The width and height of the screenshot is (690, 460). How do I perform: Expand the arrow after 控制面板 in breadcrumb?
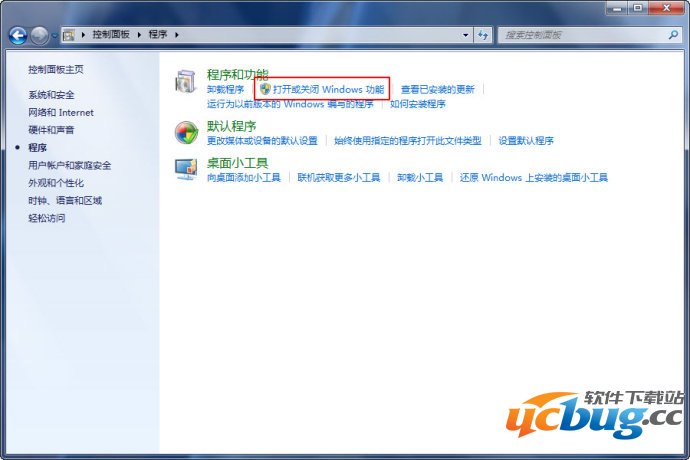[140, 34]
